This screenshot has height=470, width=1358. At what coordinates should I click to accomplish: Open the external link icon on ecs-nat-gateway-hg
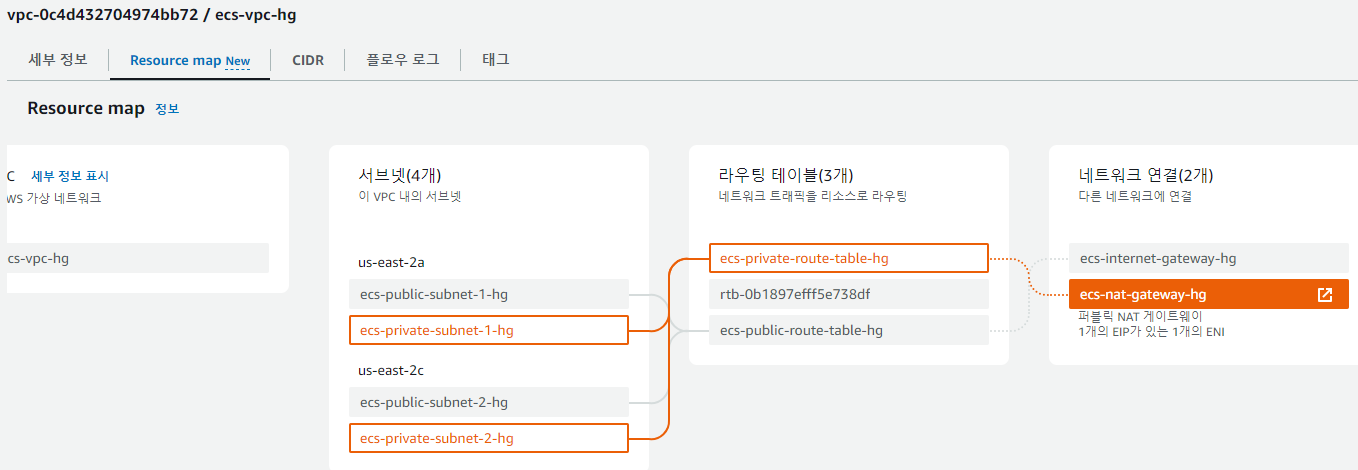pyautogui.click(x=1324, y=294)
